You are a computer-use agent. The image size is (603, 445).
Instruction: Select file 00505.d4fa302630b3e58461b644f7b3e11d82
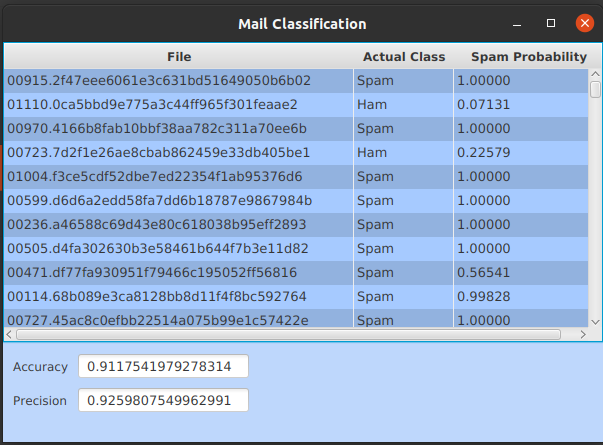(178, 248)
